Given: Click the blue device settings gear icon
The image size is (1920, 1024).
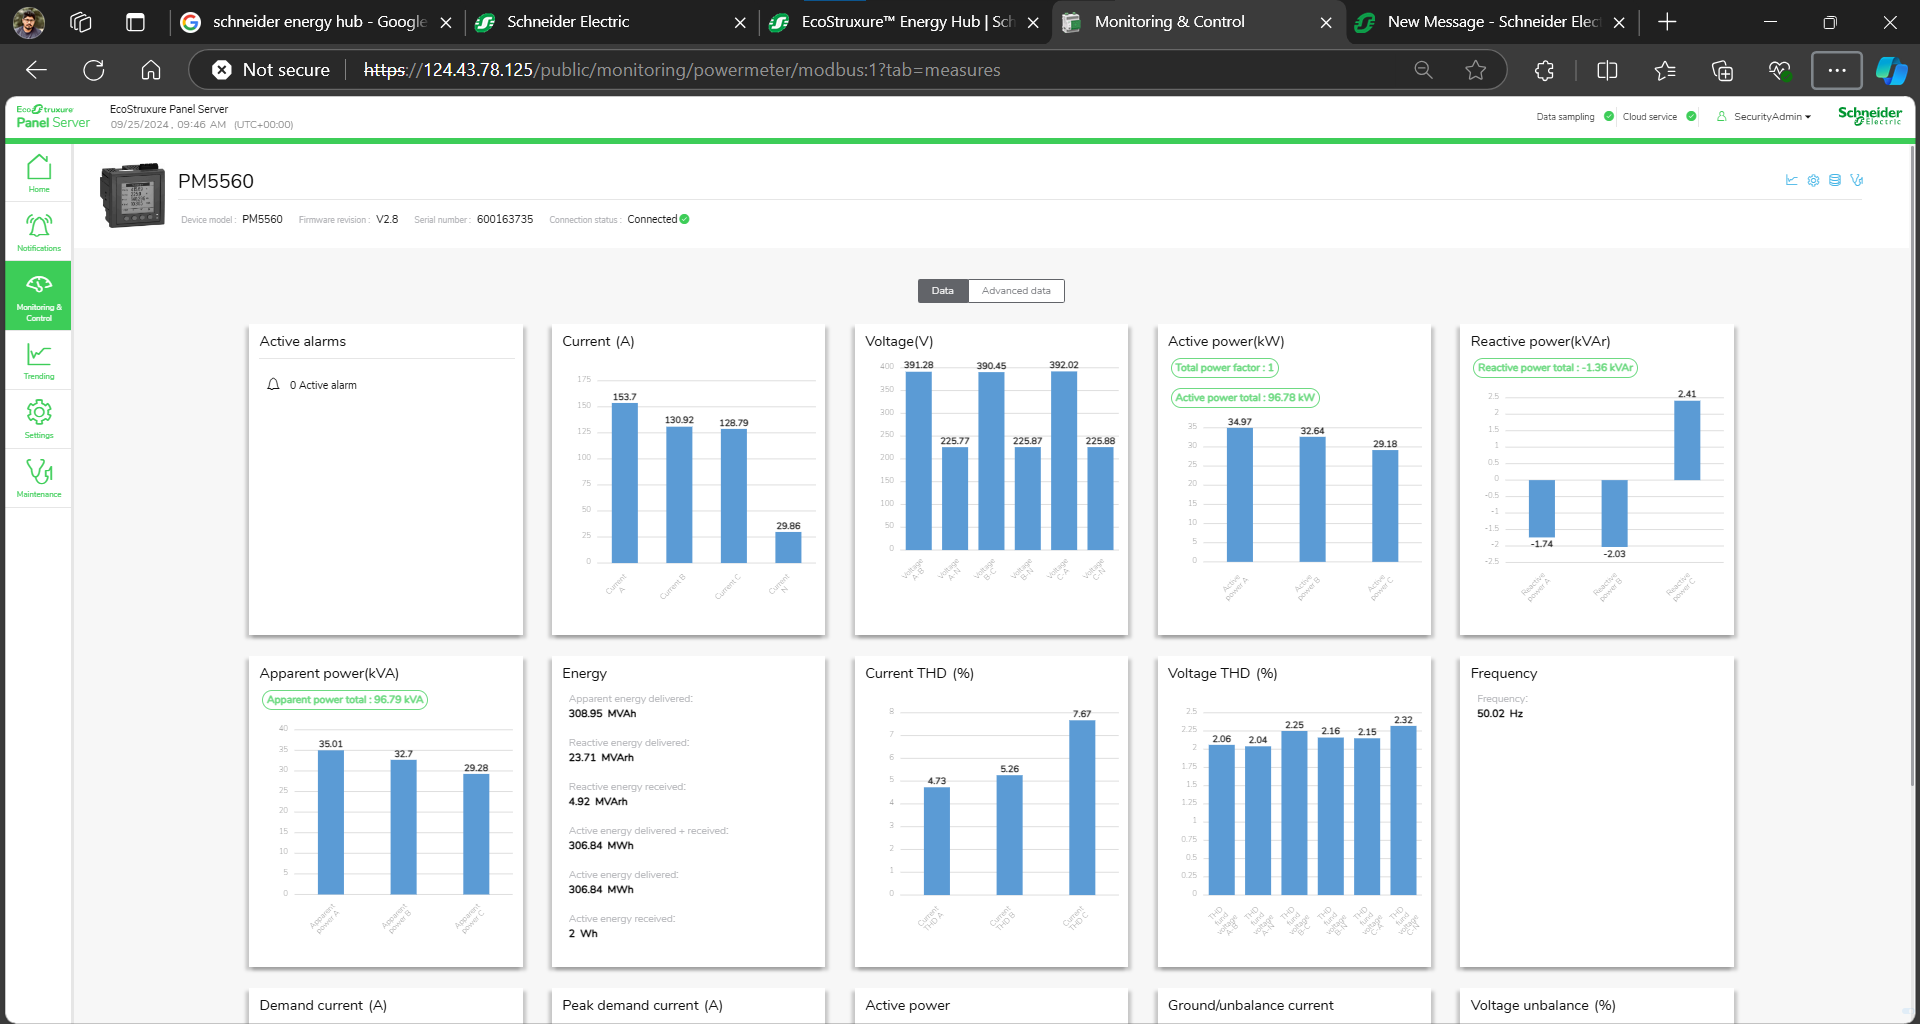Looking at the screenshot, I should tap(1813, 180).
